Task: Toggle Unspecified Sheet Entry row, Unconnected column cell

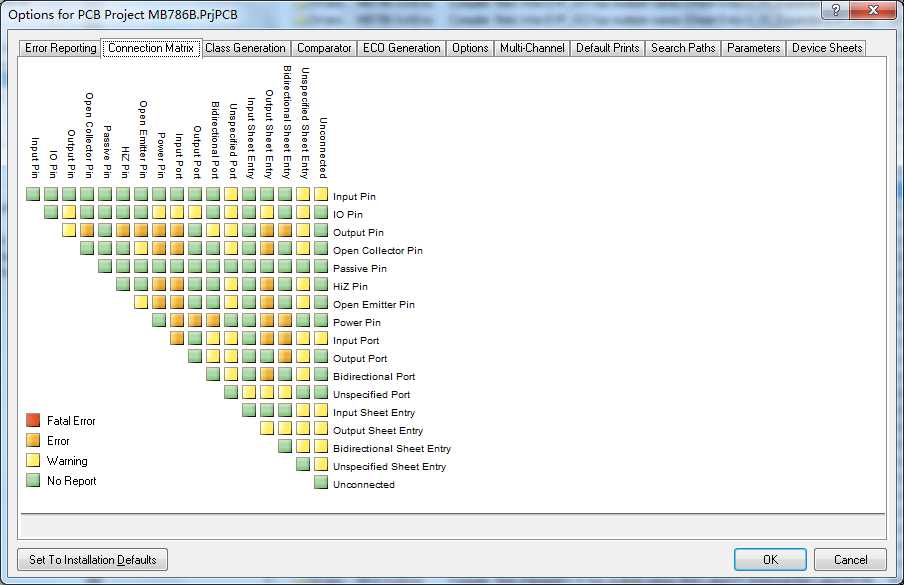Action: point(321,464)
